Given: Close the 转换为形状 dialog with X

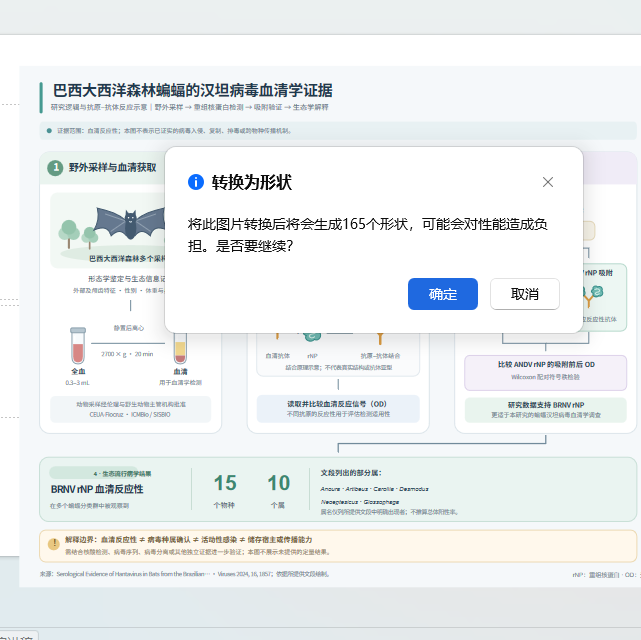Looking at the screenshot, I should click(548, 182).
